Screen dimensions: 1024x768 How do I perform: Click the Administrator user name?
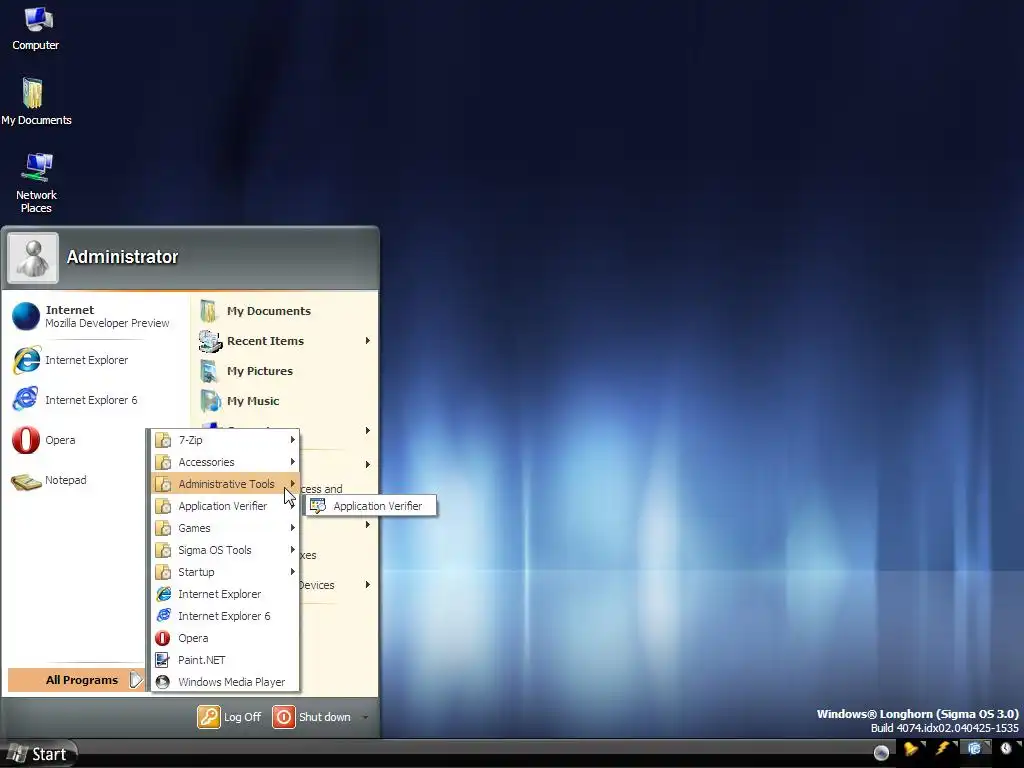pyautogui.click(x=122, y=257)
